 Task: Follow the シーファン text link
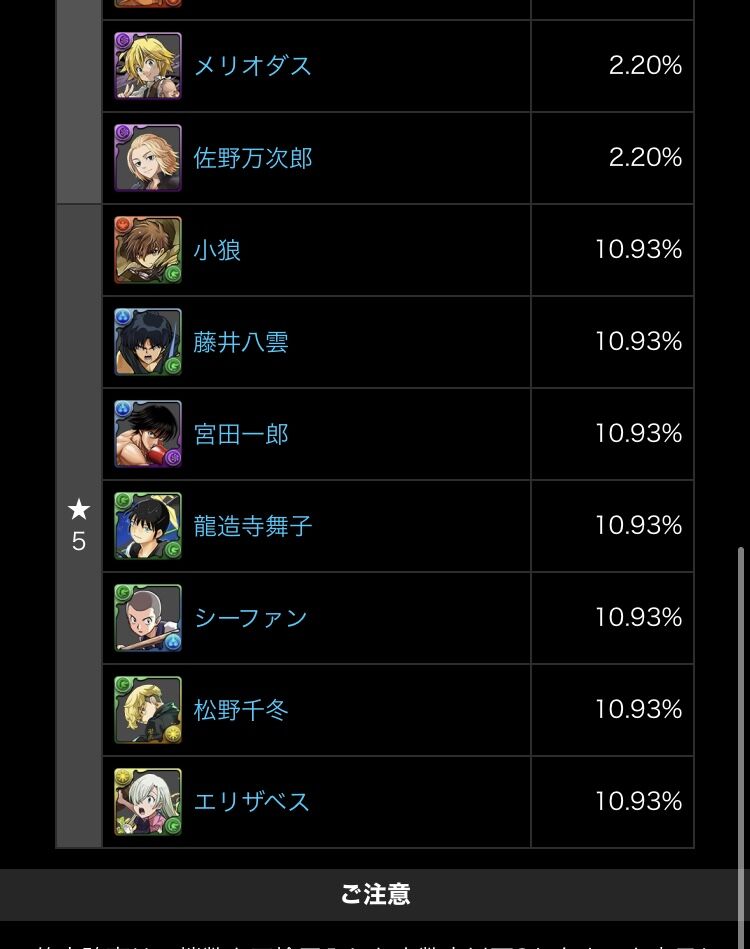tap(251, 618)
